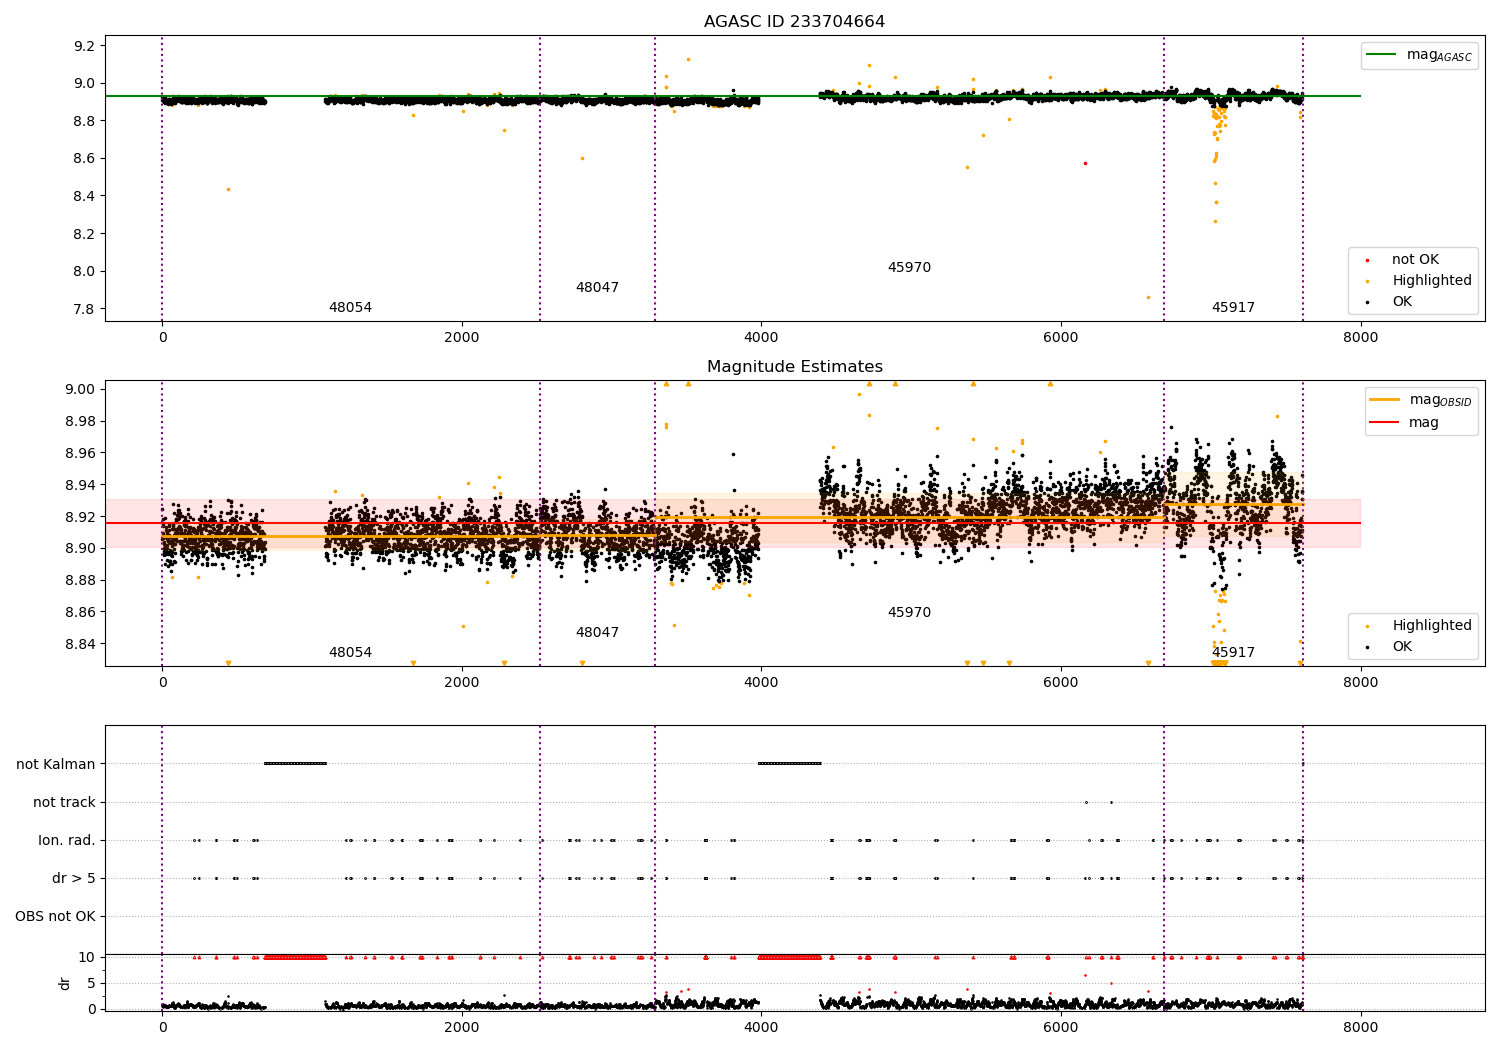Click the red 'mag' legend entry in middle plot
This screenshot has height=1050, width=1500.
(1404, 422)
